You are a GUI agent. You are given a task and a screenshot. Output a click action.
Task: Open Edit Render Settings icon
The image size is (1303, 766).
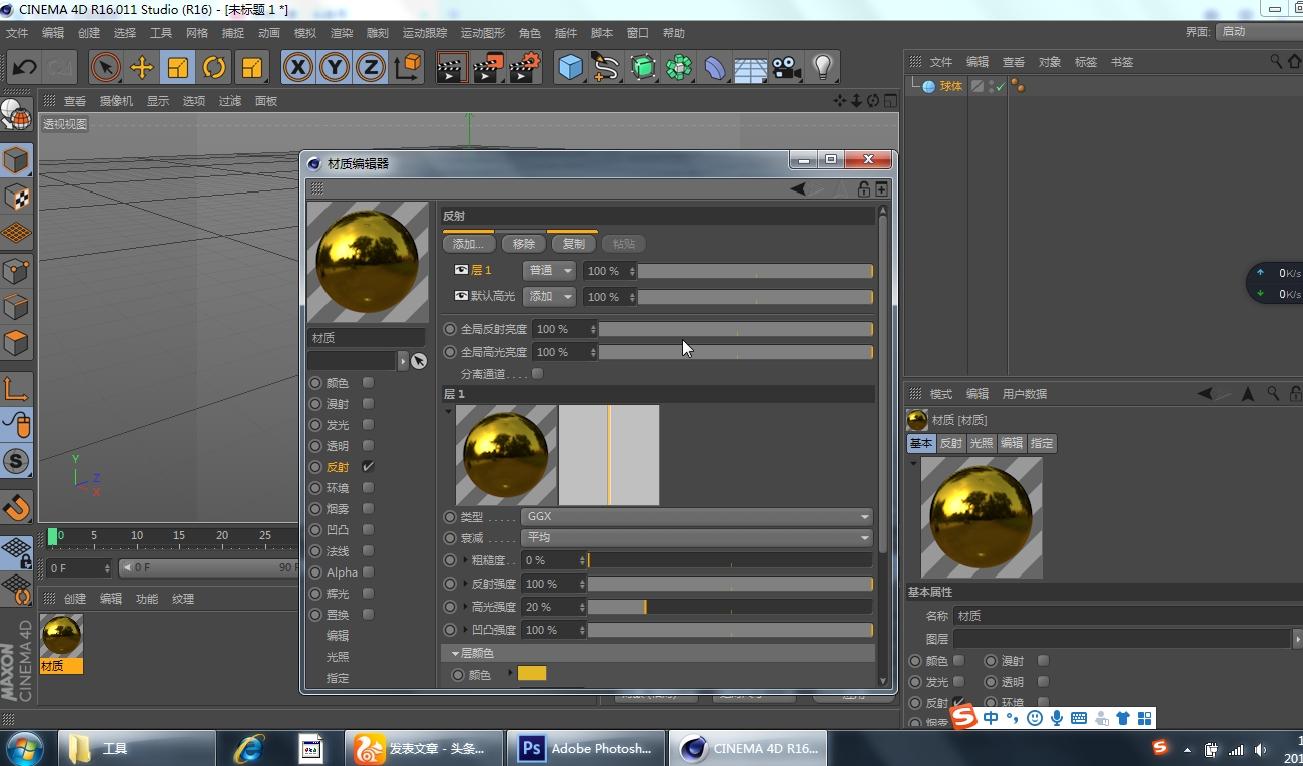pos(525,68)
